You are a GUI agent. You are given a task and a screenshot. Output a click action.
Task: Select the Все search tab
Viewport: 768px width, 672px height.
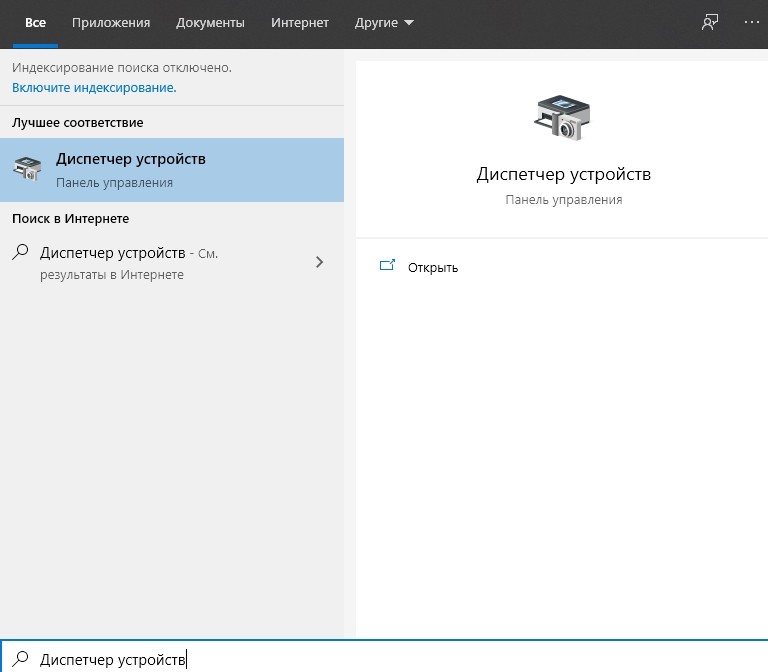(35, 23)
